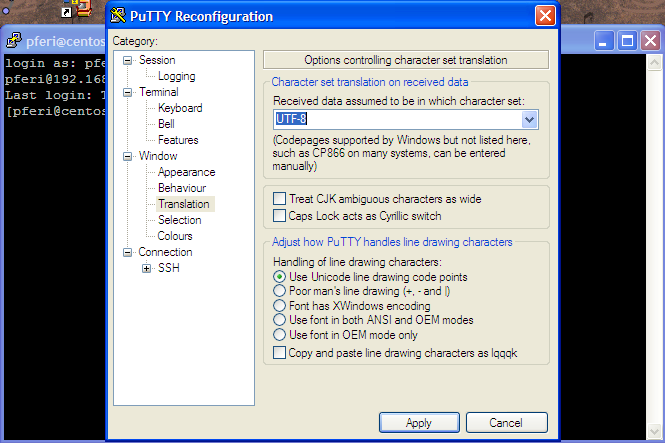Click the terminal window's PuTTY title icon
This screenshot has width=665, height=443.
click(13, 41)
